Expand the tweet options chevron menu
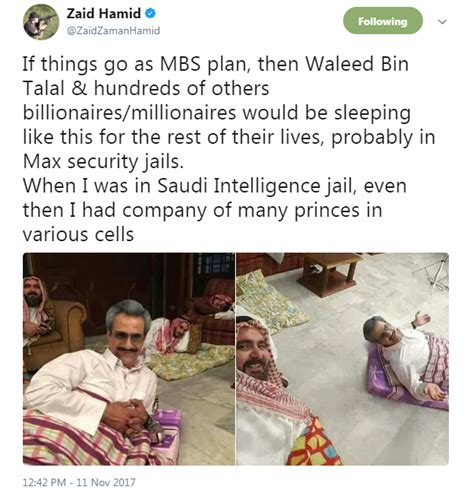Screen dimensions: 474x493 (442, 22)
